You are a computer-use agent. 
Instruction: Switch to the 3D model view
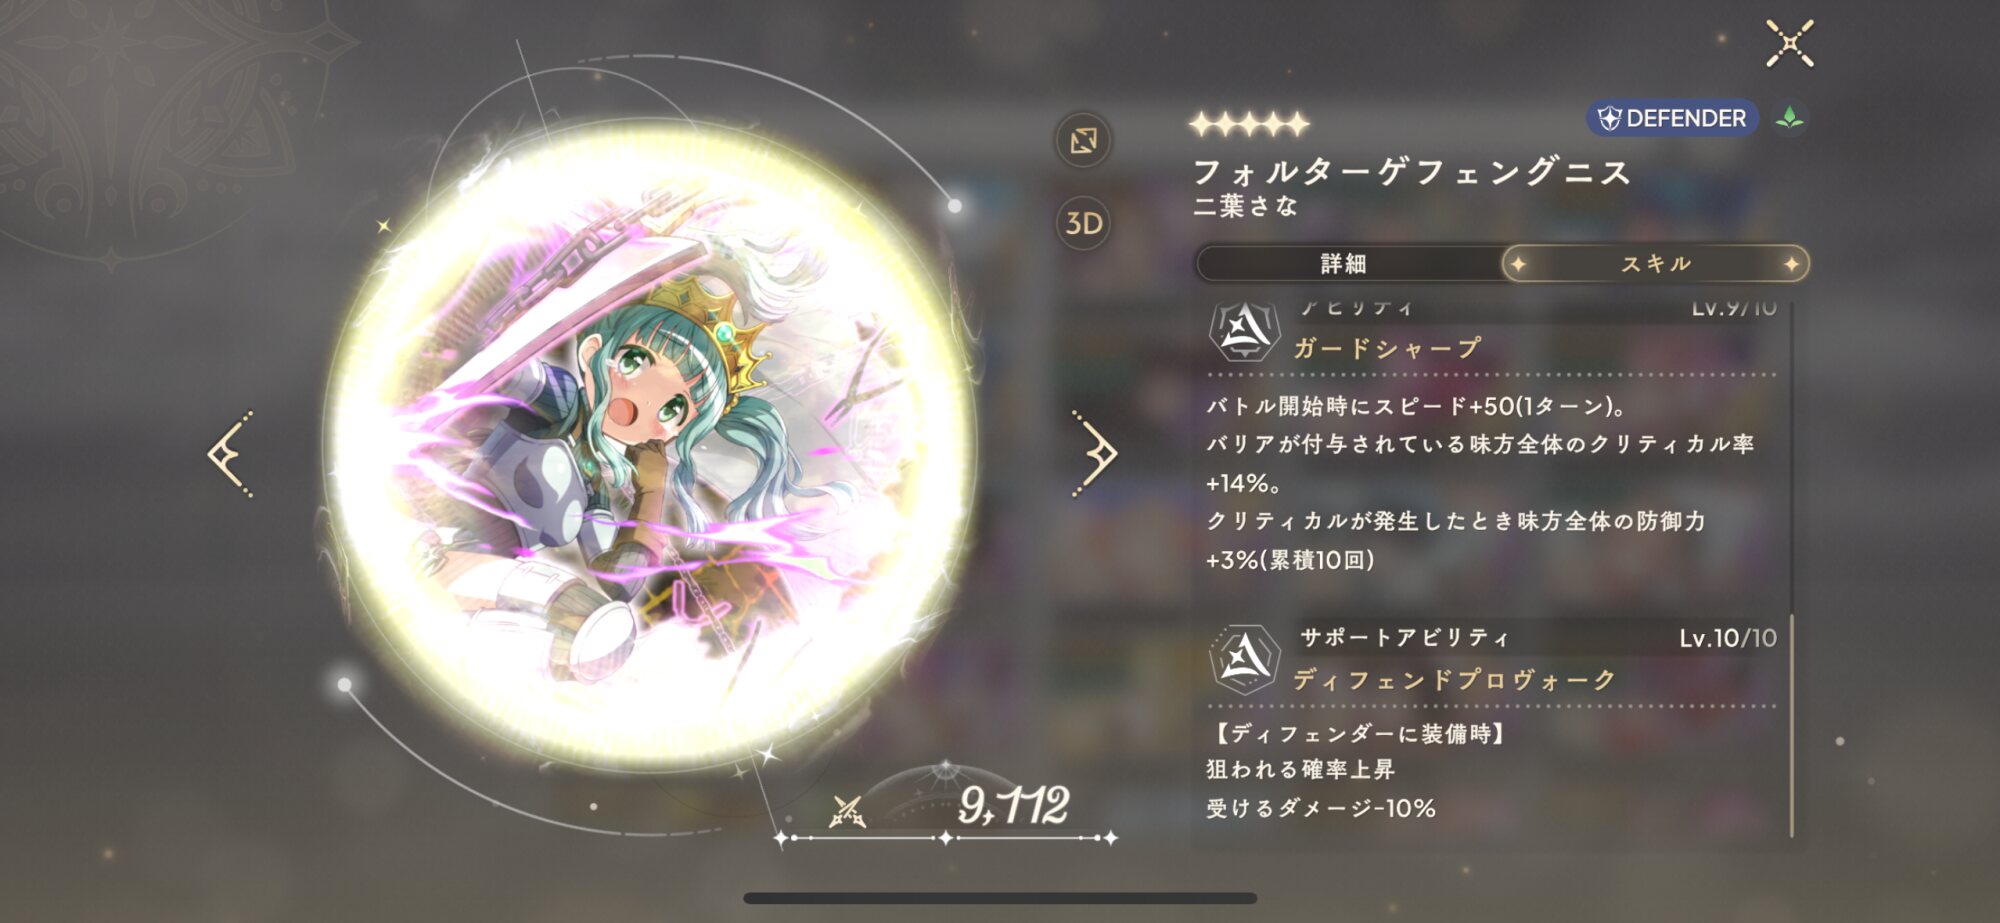pos(1083,223)
